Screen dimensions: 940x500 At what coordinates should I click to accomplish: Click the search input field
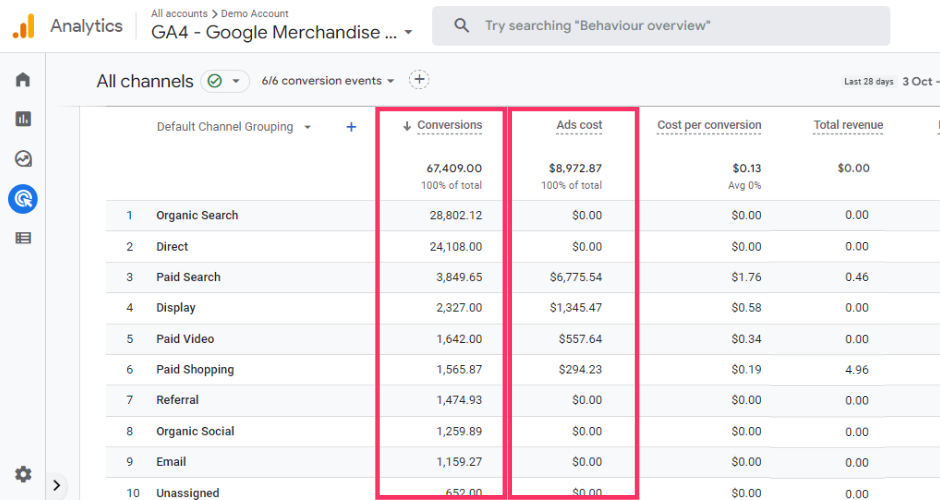660,26
